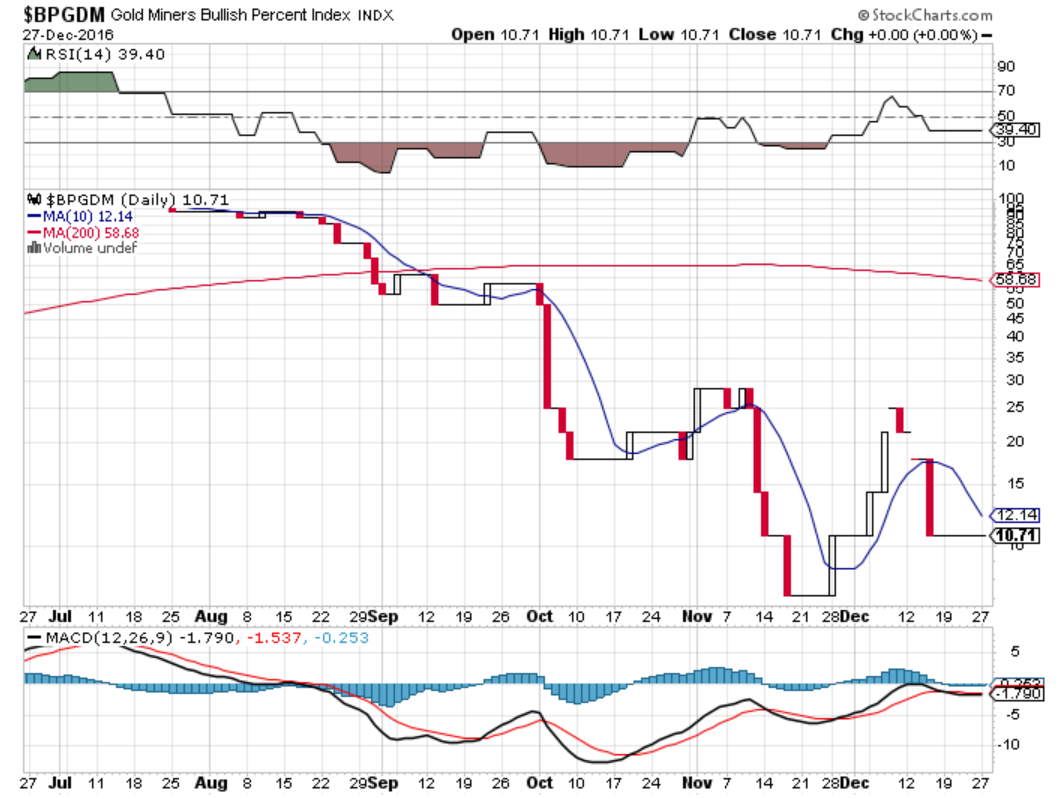Click the 12.14 MA(10) price tag
Image resolution: width=1064 pixels, height=799 pixels.
[1015, 515]
